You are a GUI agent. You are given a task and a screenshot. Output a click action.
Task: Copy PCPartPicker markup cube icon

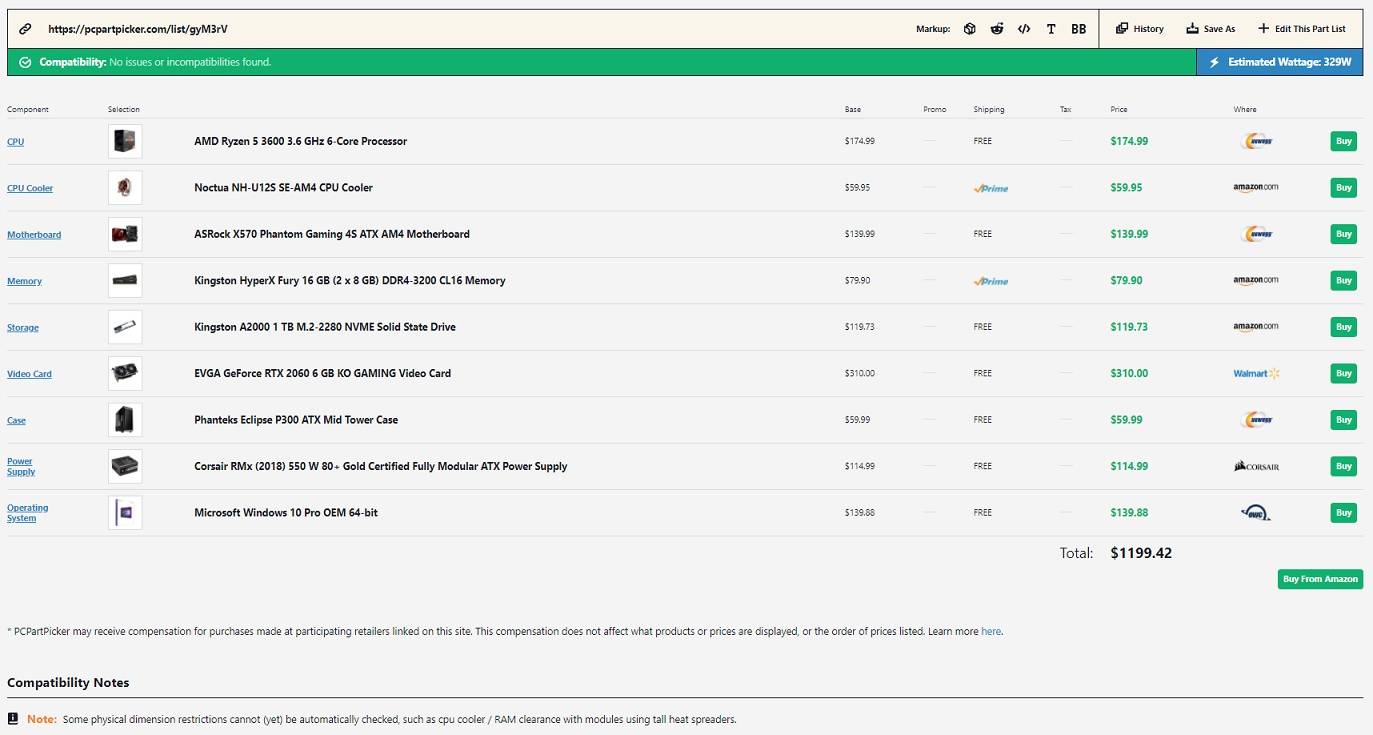point(969,29)
